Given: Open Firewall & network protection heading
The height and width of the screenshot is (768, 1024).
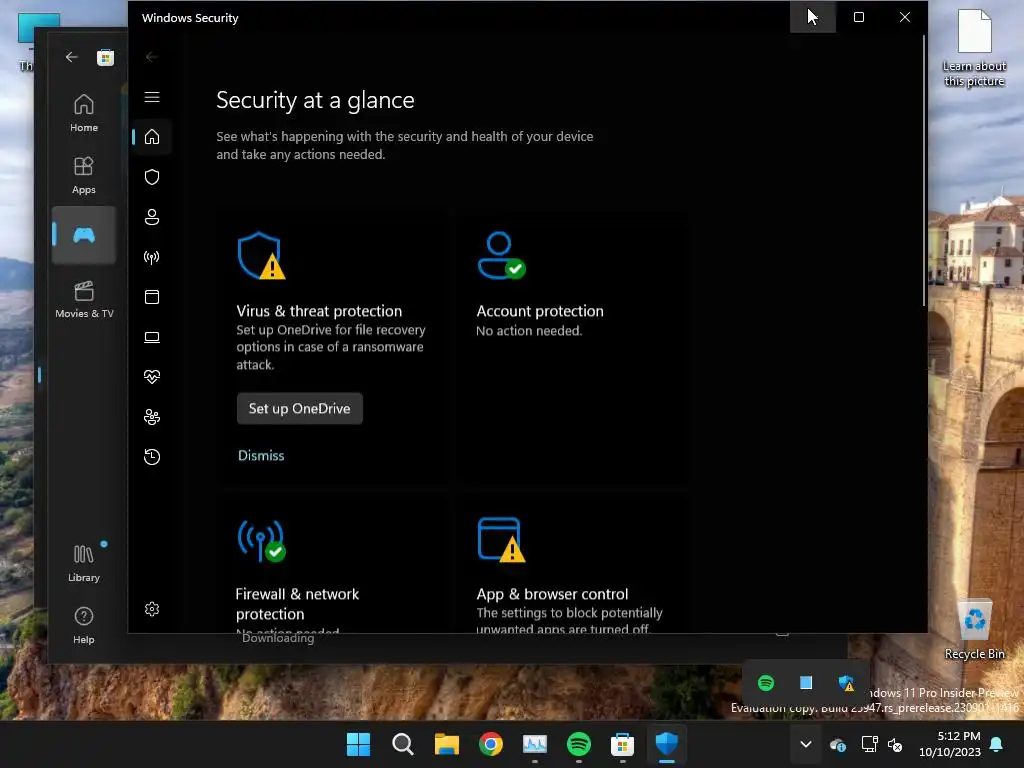Looking at the screenshot, I should point(297,604).
